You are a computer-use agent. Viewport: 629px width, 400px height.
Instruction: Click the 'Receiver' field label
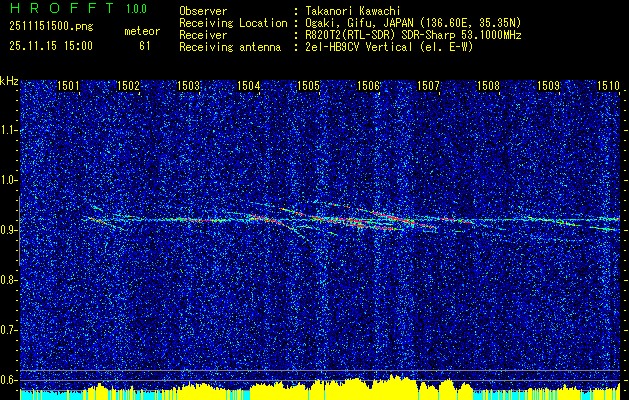[203, 35]
